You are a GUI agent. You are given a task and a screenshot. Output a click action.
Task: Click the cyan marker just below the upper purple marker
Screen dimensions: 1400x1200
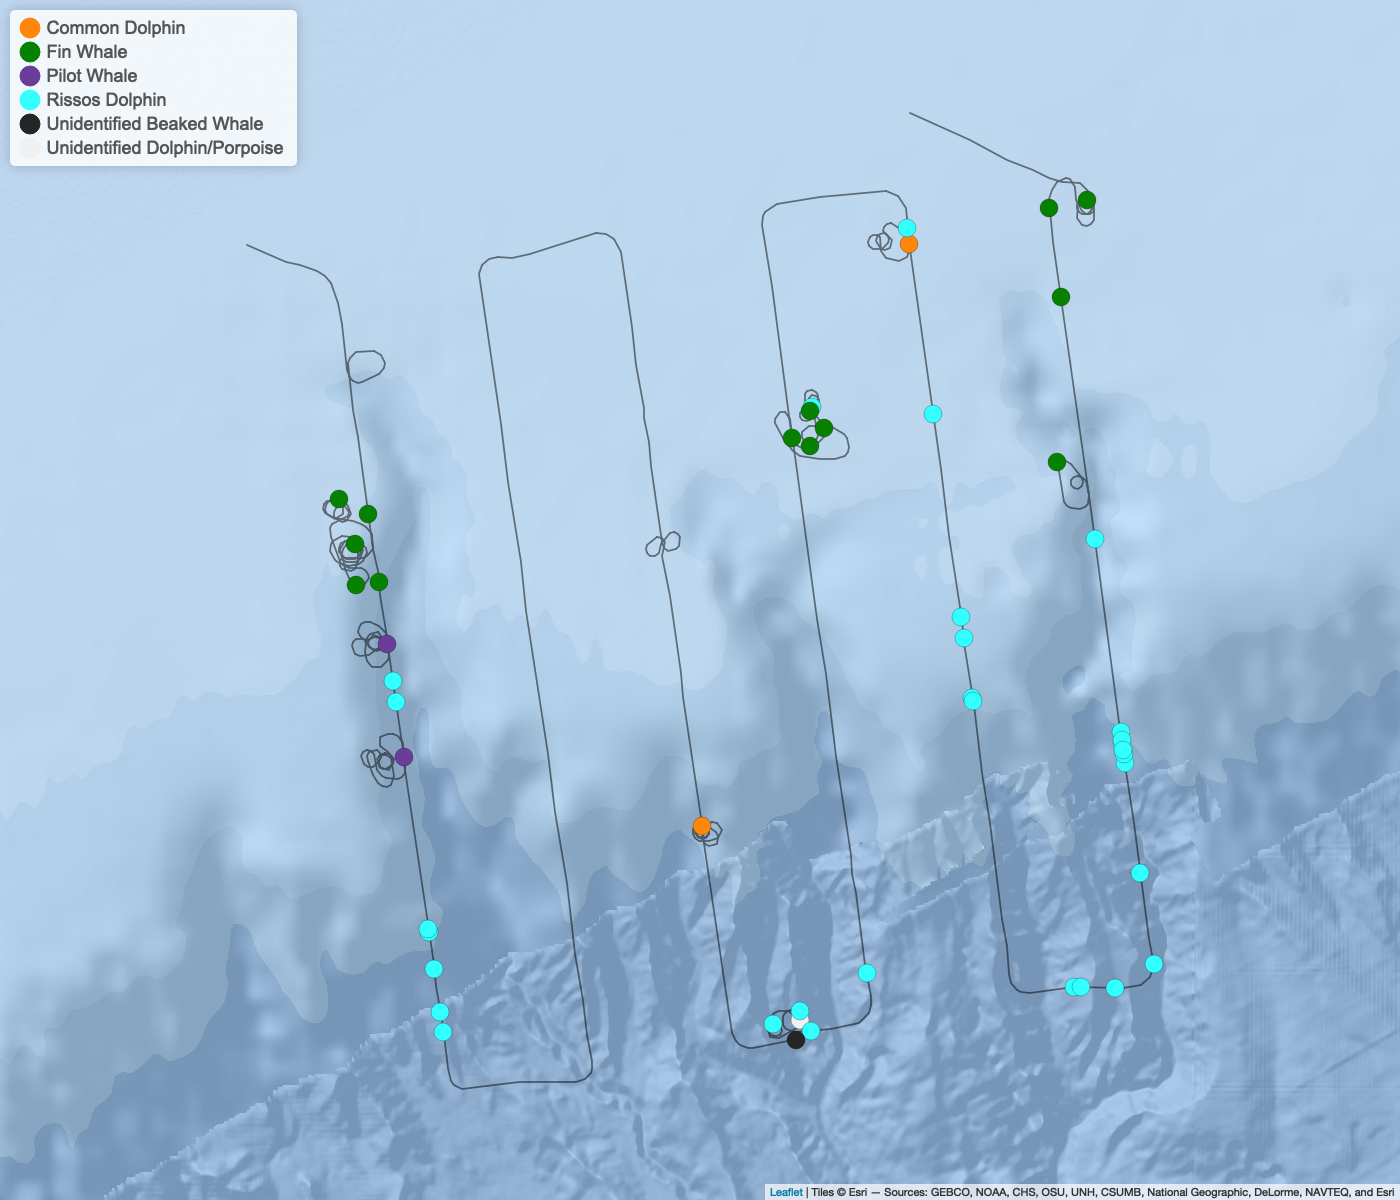point(393,681)
